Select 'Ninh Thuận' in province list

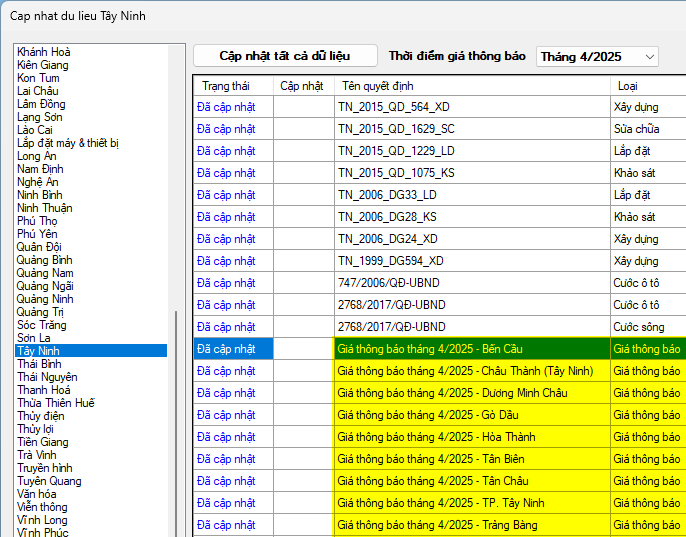[x=91, y=208]
